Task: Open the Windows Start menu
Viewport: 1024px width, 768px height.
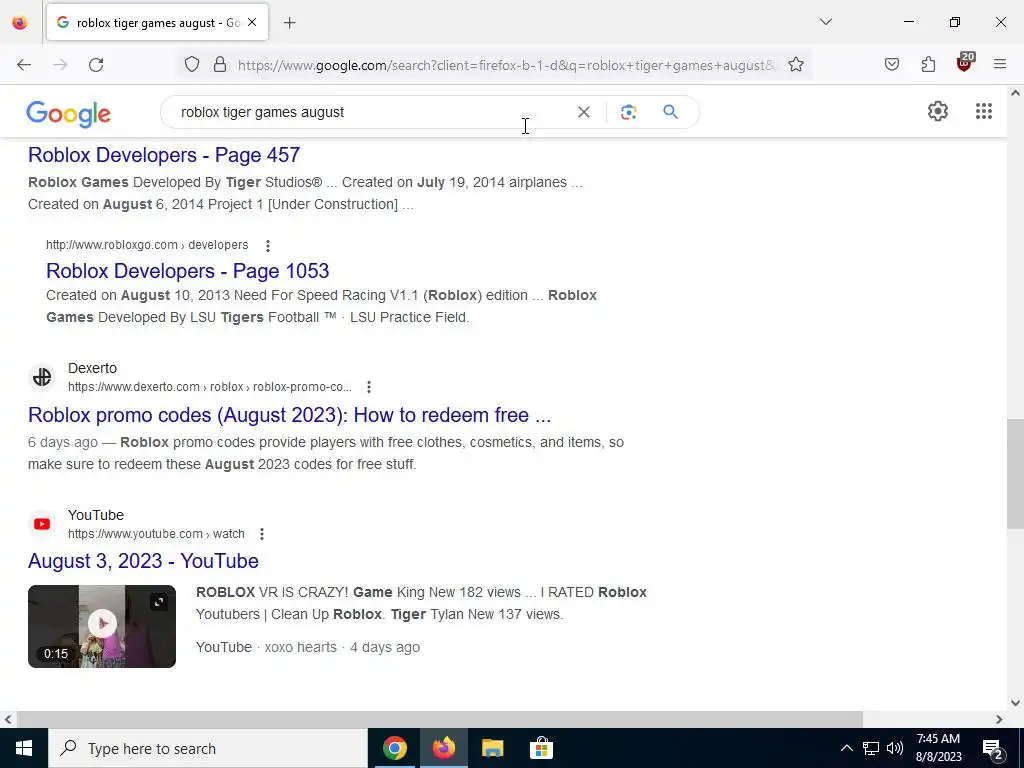Action: tap(24, 748)
